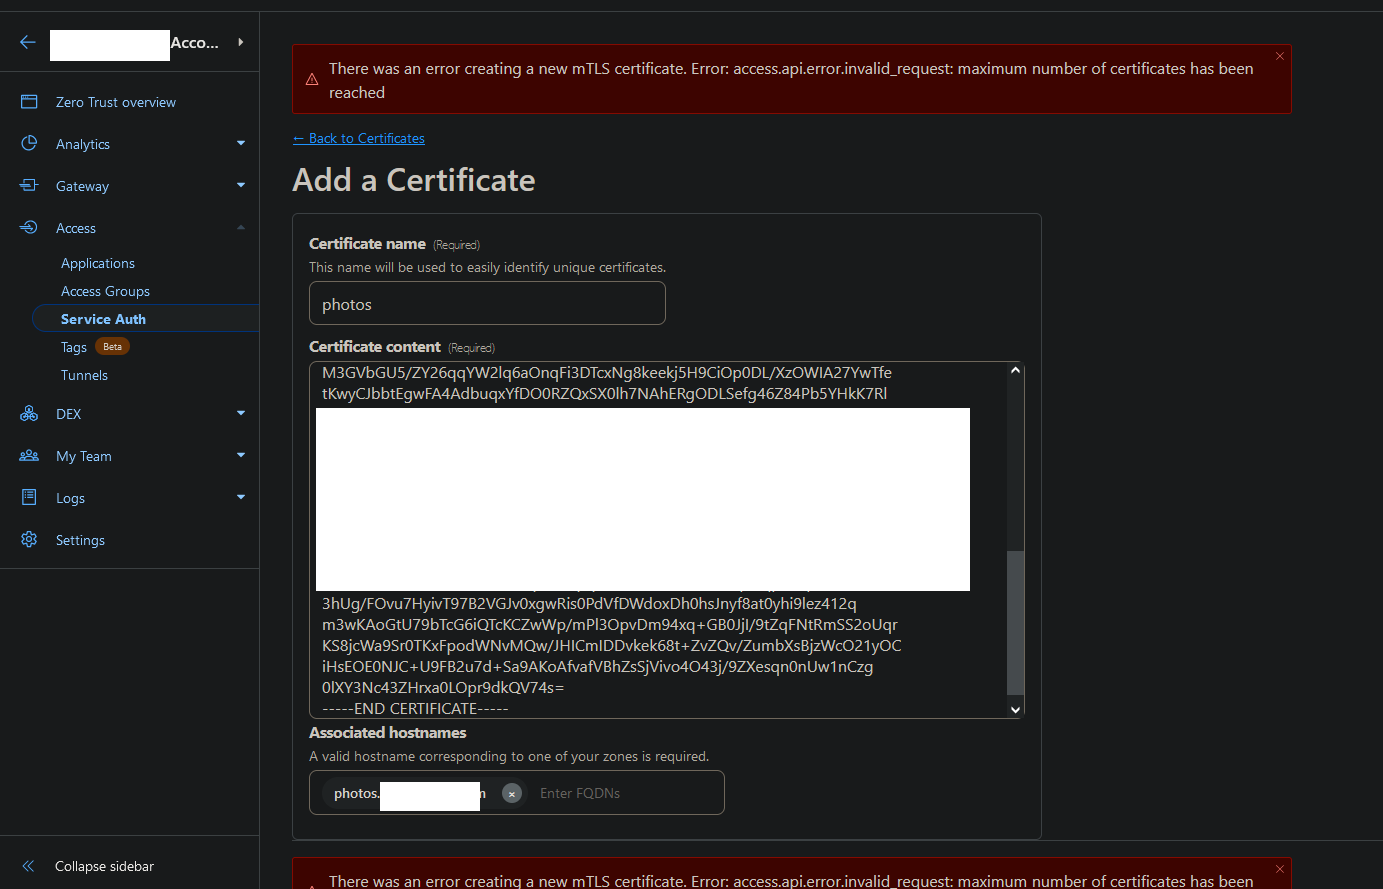Click the My Team people icon
This screenshot has height=889, width=1383.
pyautogui.click(x=29, y=456)
